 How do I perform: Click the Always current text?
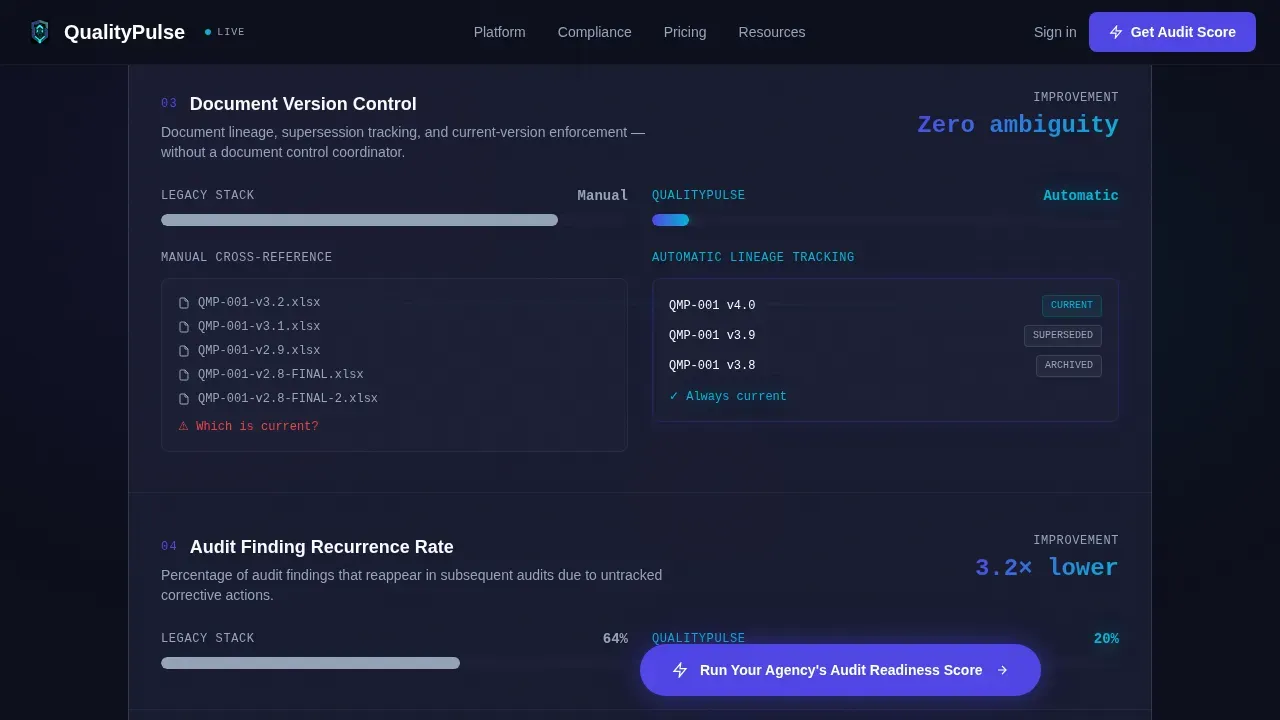(x=736, y=396)
